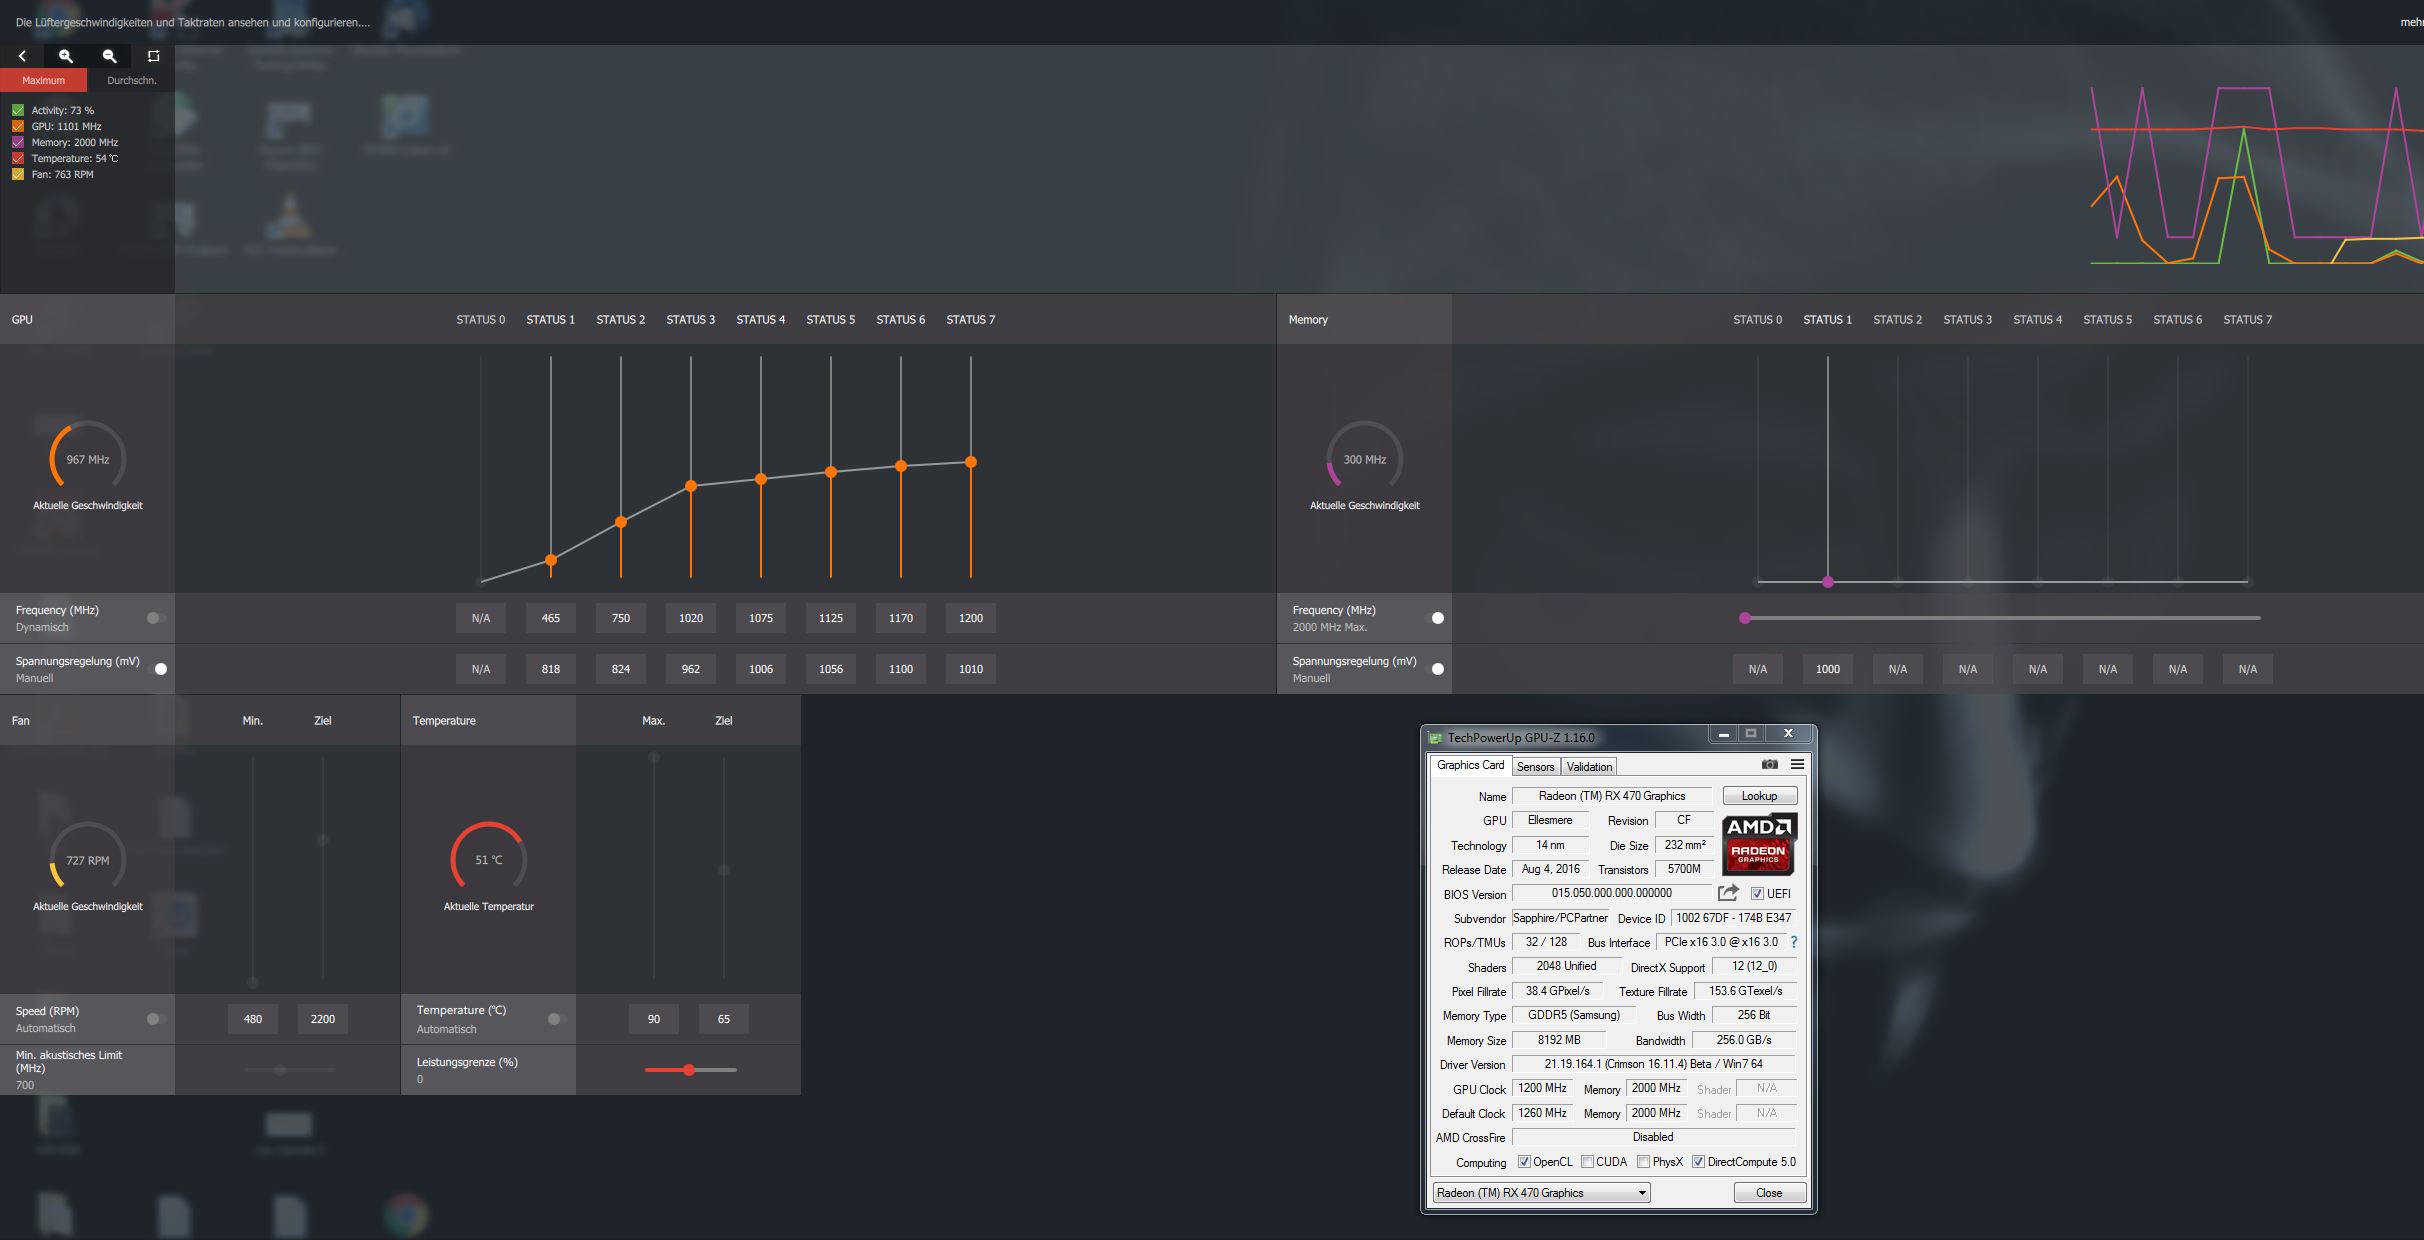Take GPU-Z screenshot with camera icon
The height and width of the screenshot is (1240, 2424).
click(x=1769, y=764)
